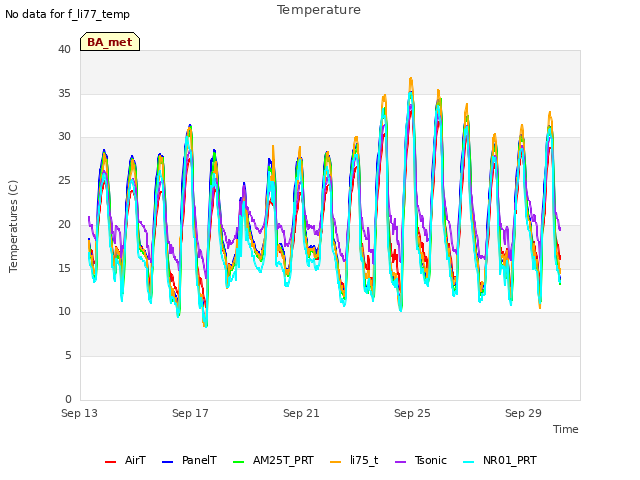Click the purple Tsonic color swatch
This screenshot has width=640, height=480.
pyautogui.click(x=401, y=462)
